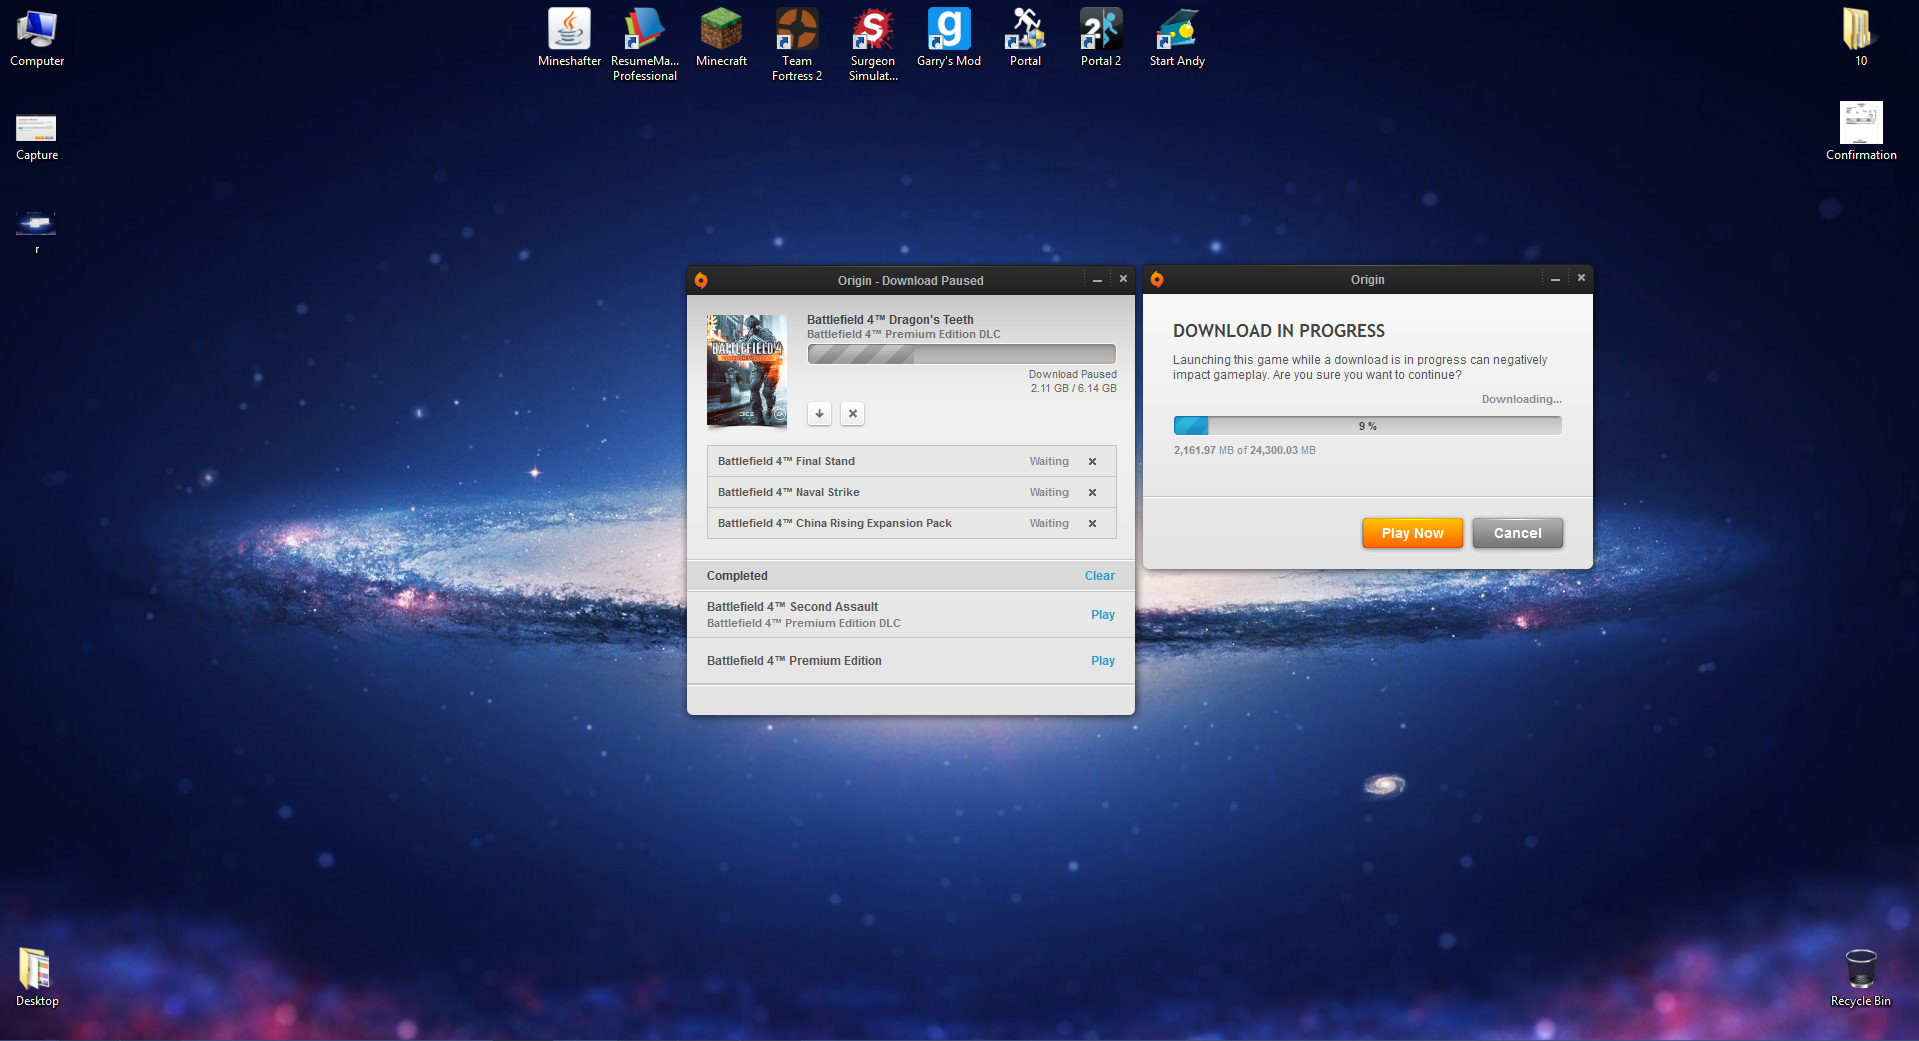This screenshot has height=1041, width=1919.
Task: Select the desktop icon labeled r
Action: pyautogui.click(x=37, y=231)
